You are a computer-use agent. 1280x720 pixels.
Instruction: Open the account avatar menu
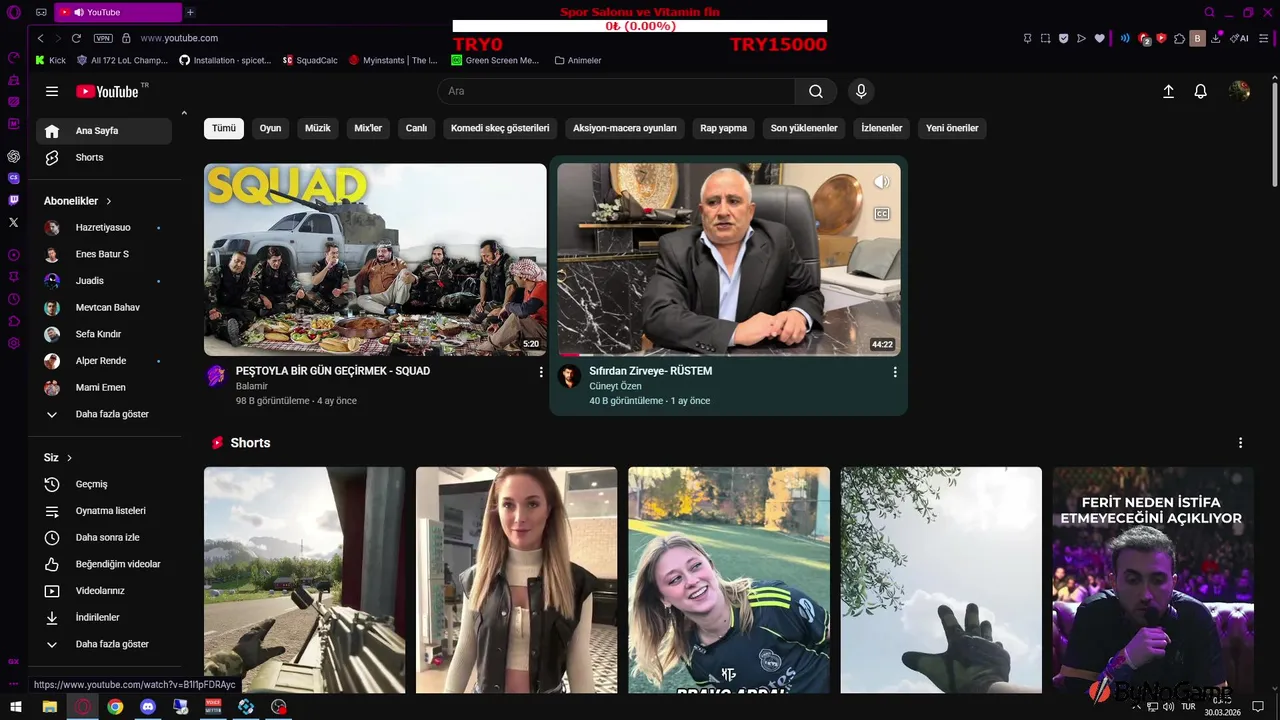pyautogui.click(x=1240, y=91)
